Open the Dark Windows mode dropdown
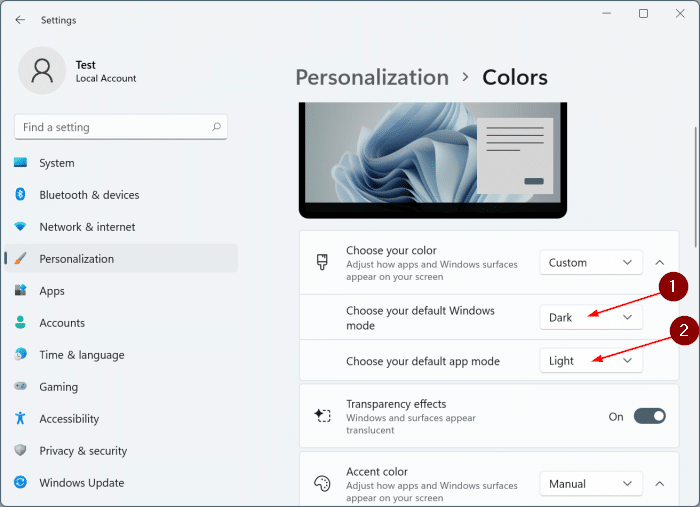The image size is (700, 507). coord(591,317)
